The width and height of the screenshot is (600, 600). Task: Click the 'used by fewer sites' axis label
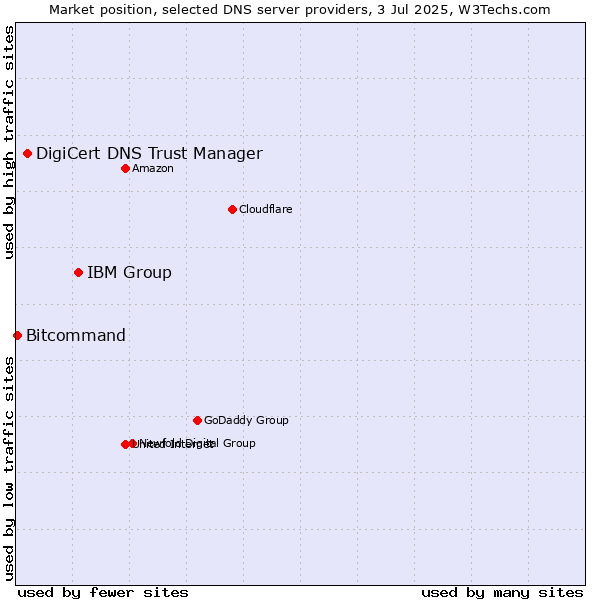[x=103, y=593]
